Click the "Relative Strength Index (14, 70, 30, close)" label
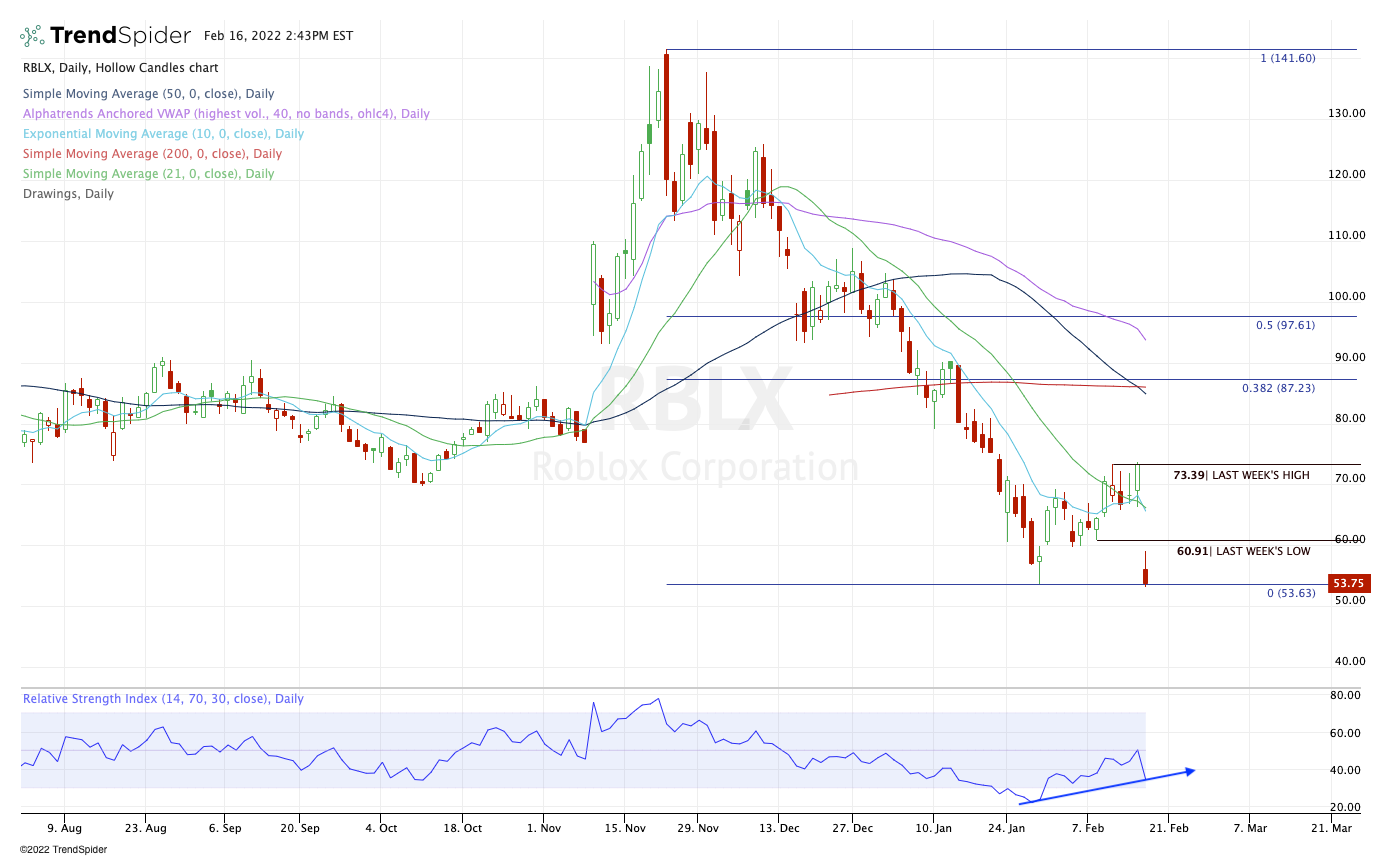Screen dimensions: 1391x859 (x=163, y=699)
